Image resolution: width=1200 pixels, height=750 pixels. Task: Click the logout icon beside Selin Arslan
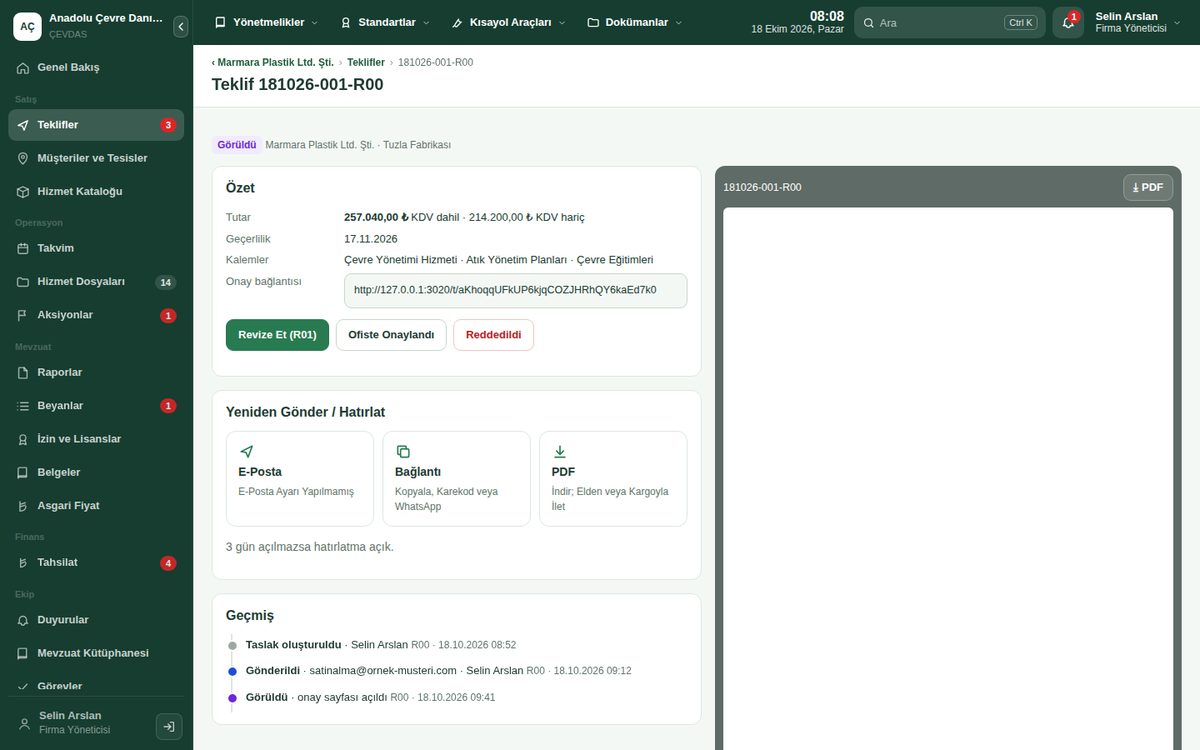[x=169, y=727]
